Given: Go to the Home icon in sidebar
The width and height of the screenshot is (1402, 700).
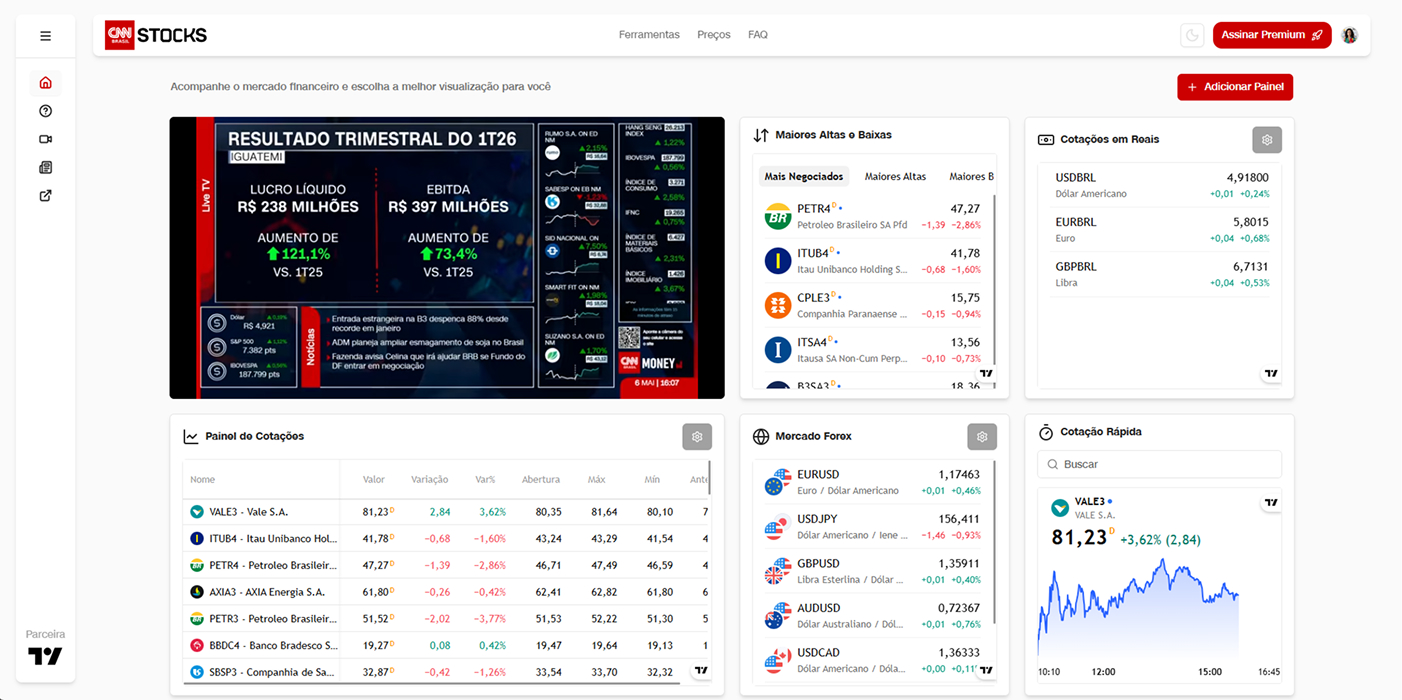Looking at the screenshot, I should pyautogui.click(x=45, y=83).
